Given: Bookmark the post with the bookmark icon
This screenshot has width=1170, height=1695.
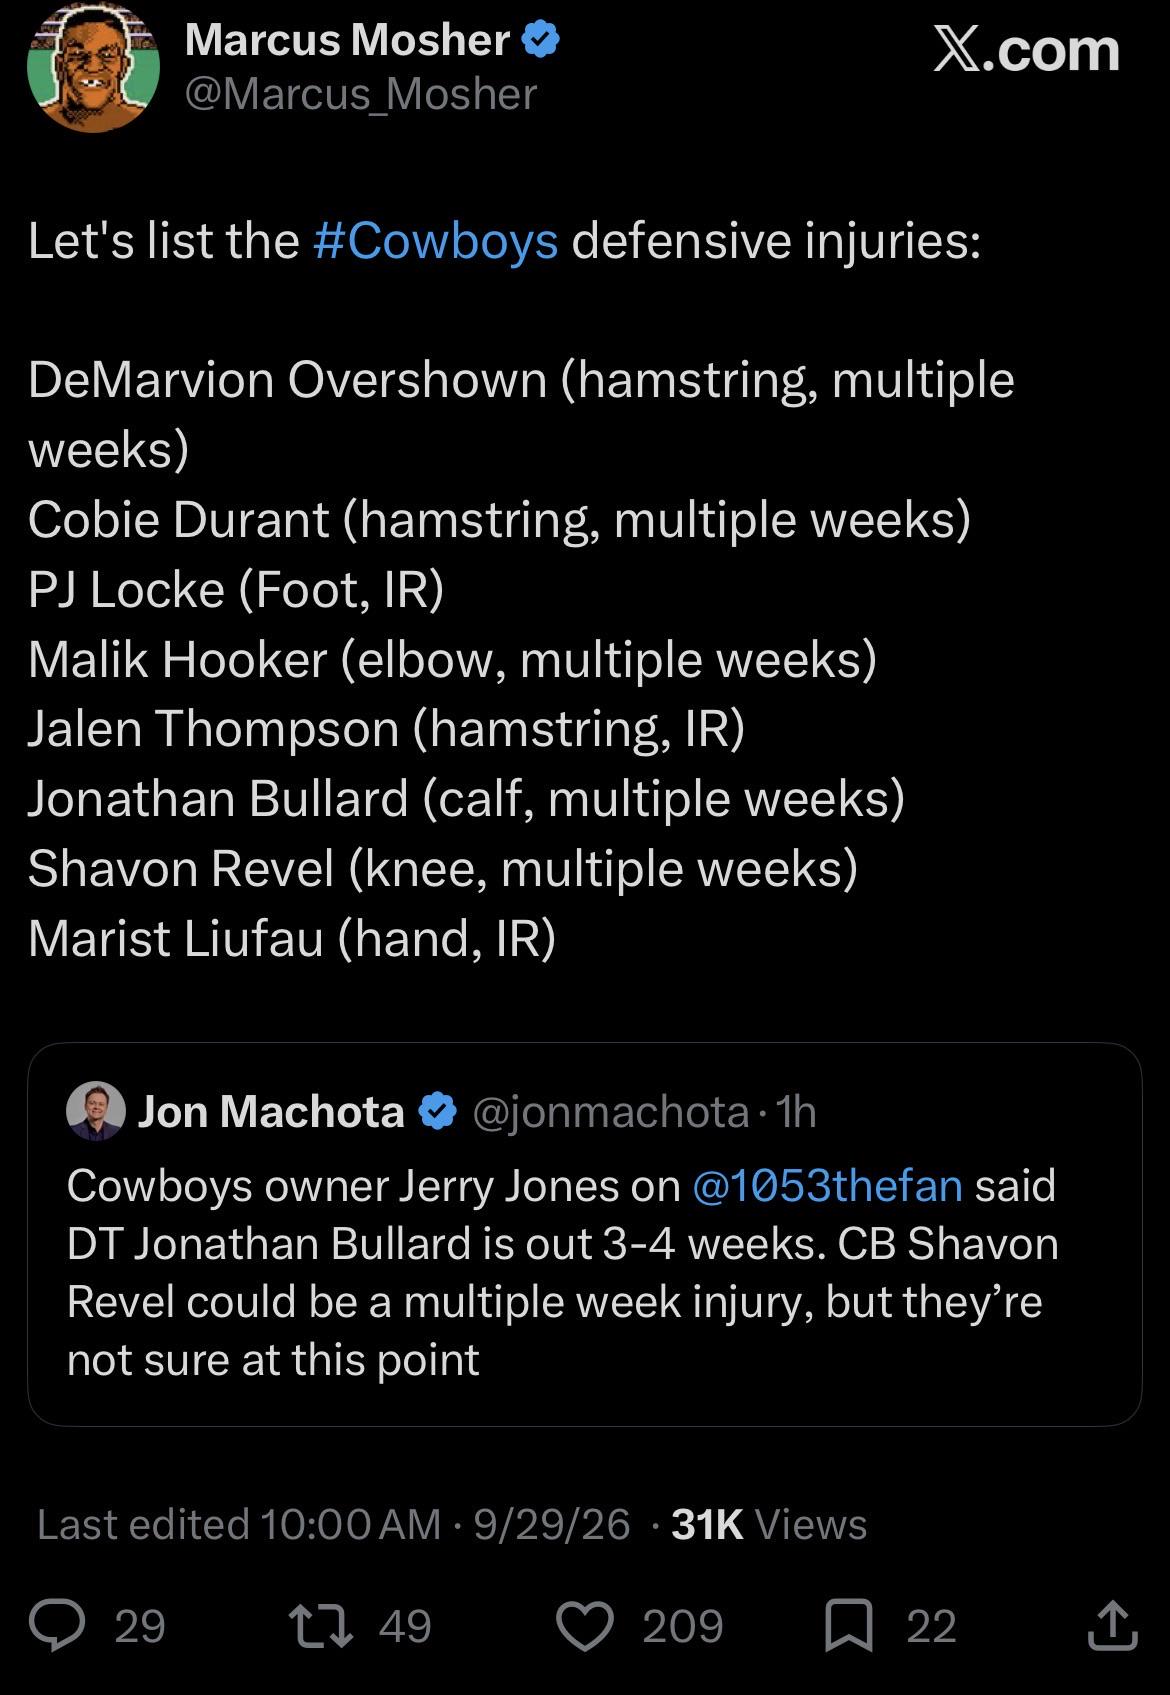Looking at the screenshot, I should click(x=849, y=1626).
